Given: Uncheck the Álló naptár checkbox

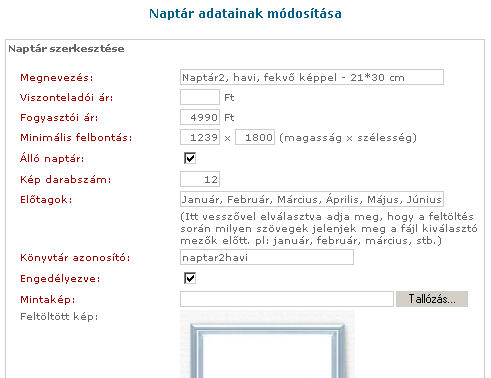Looking at the screenshot, I should click(190, 158).
